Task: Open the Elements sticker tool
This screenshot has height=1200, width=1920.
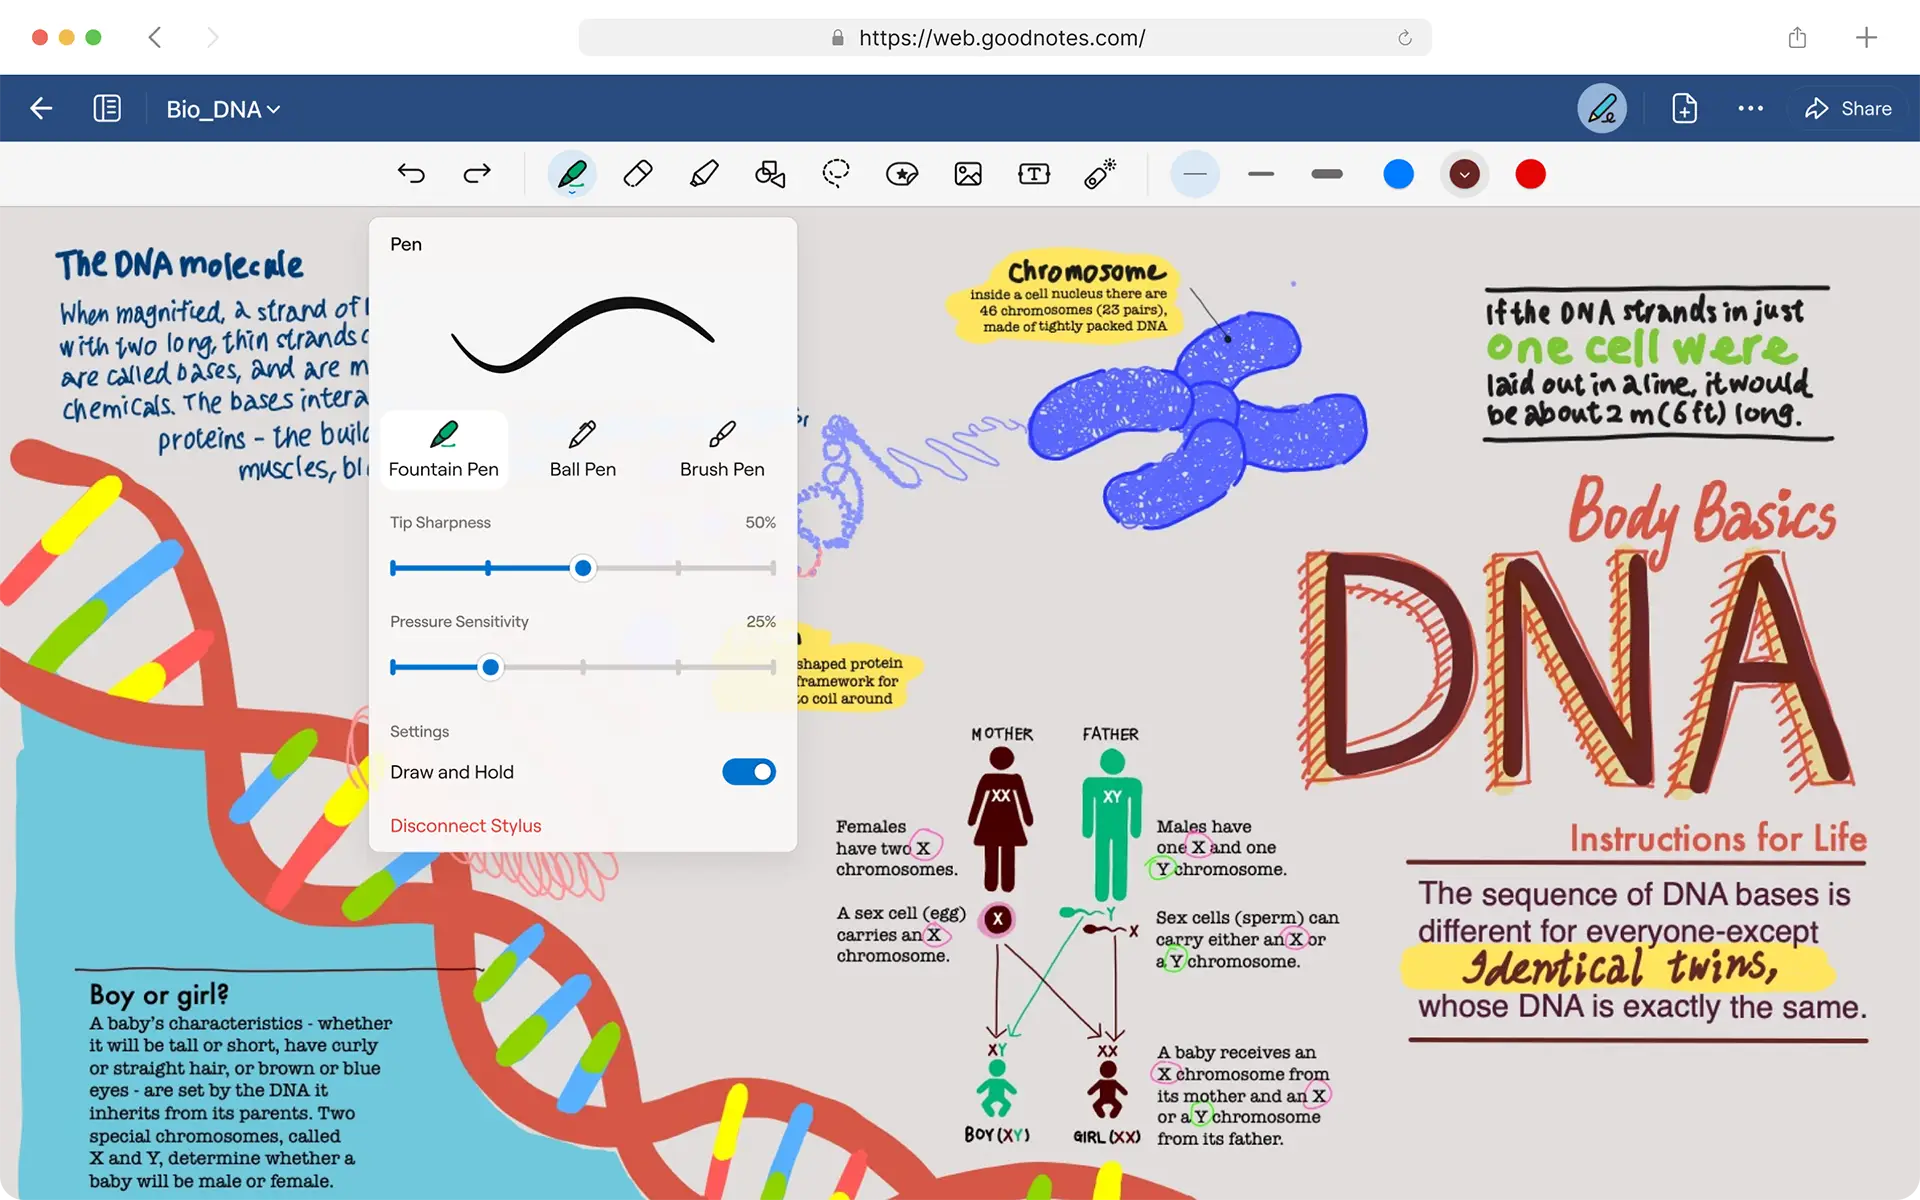Action: pos(901,174)
